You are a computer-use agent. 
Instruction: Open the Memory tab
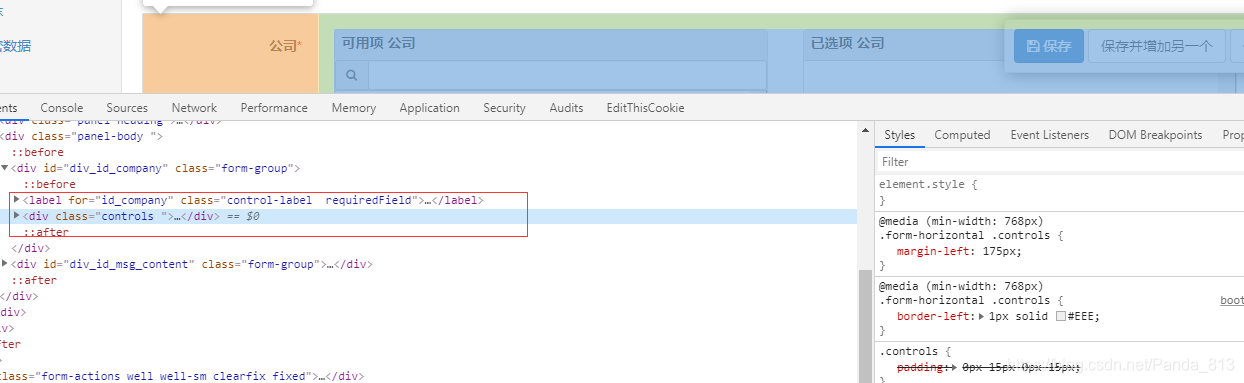pyautogui.click(x=354, y=108)
